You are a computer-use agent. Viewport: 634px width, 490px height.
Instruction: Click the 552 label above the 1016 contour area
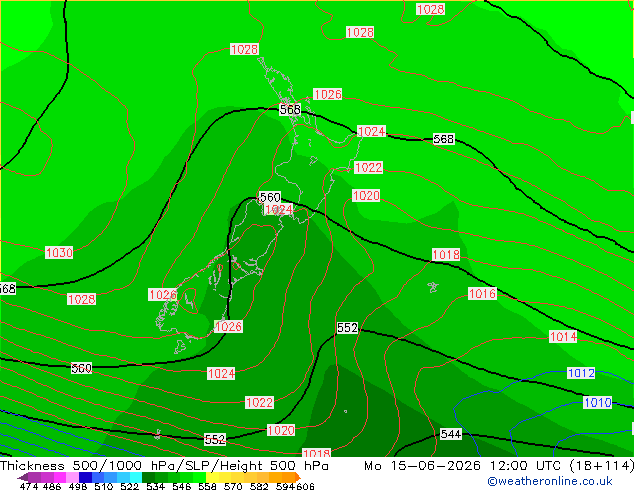(x=347, y=327)
